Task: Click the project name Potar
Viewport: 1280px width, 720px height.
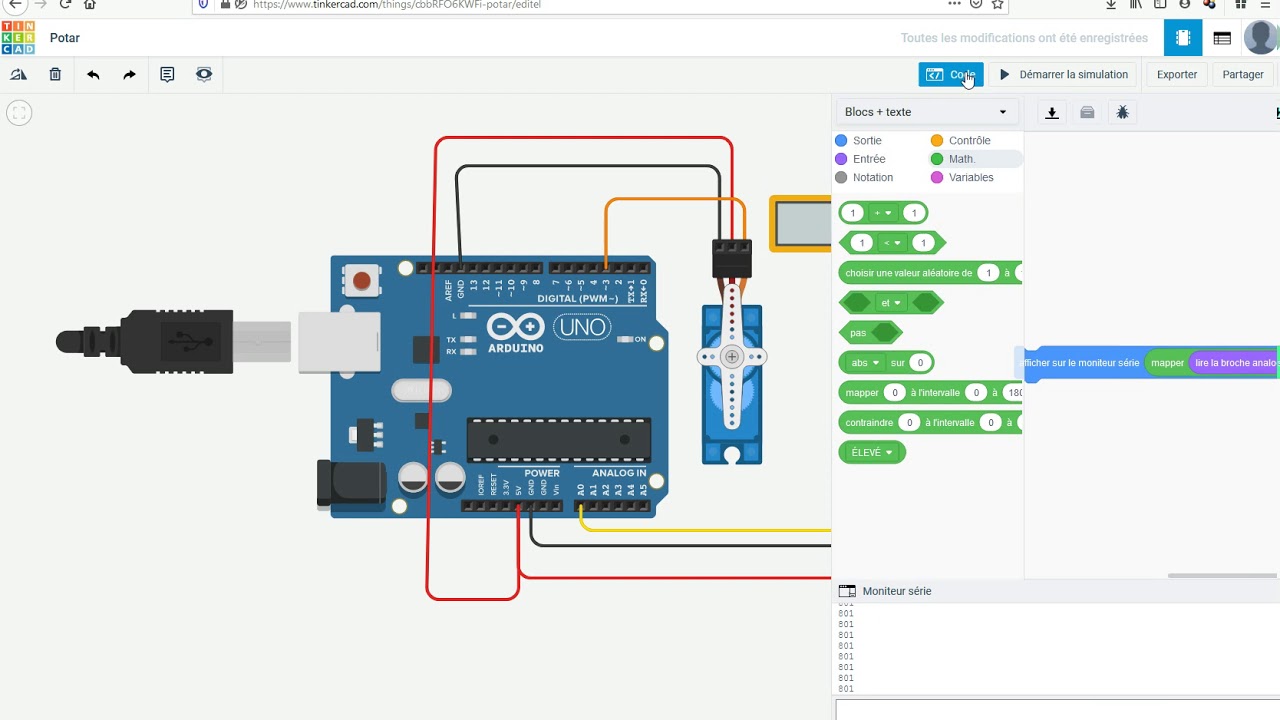Action: 65,38
